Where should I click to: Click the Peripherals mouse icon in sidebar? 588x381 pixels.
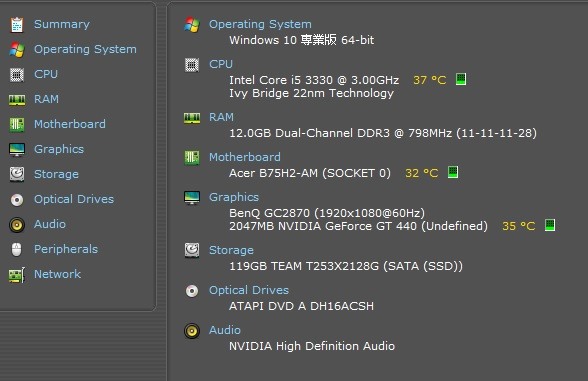point(16,249)
